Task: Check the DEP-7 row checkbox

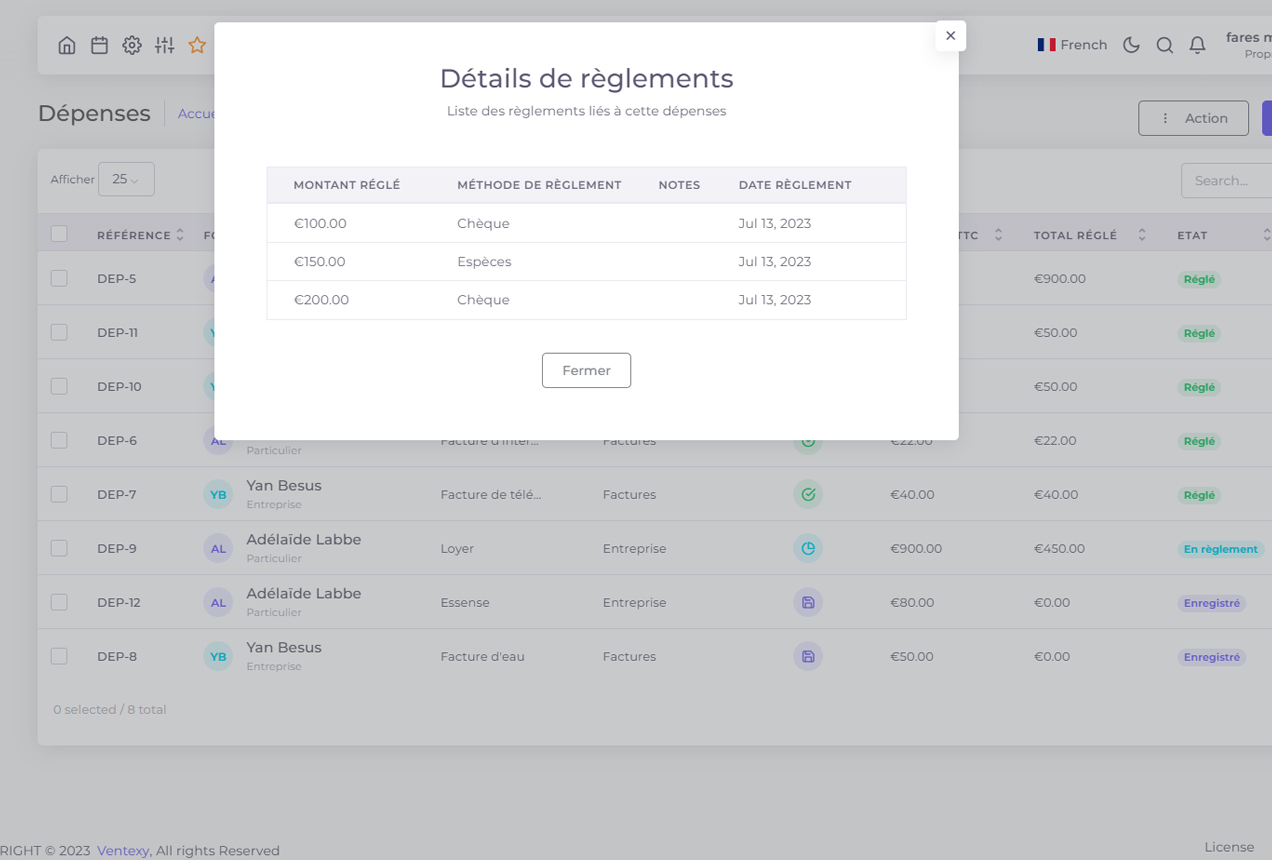Action: coord(59,494)
